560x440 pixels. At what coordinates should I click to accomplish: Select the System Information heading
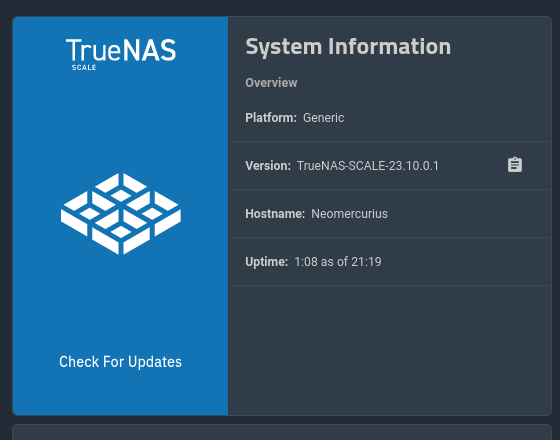pyautogui.click(x=348, y=47)
